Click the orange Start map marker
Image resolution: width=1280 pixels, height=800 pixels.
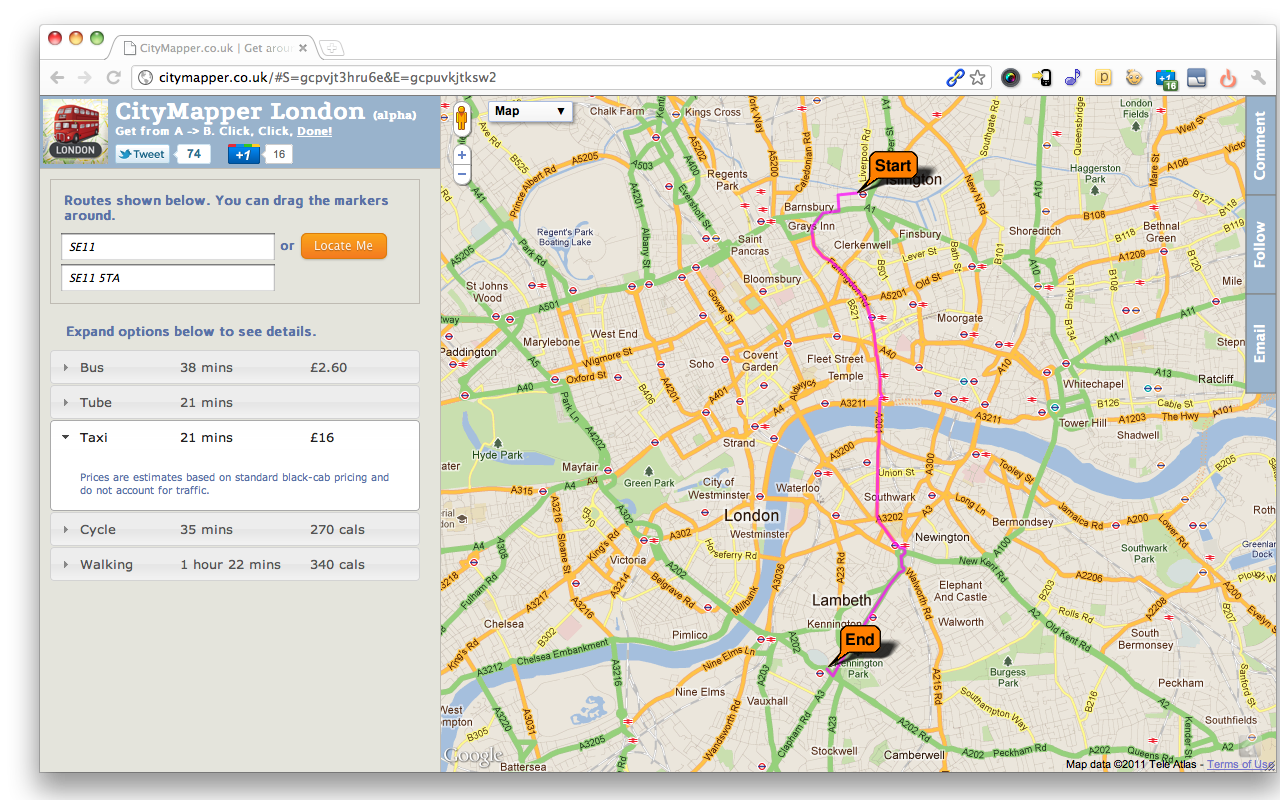(892, 167)
